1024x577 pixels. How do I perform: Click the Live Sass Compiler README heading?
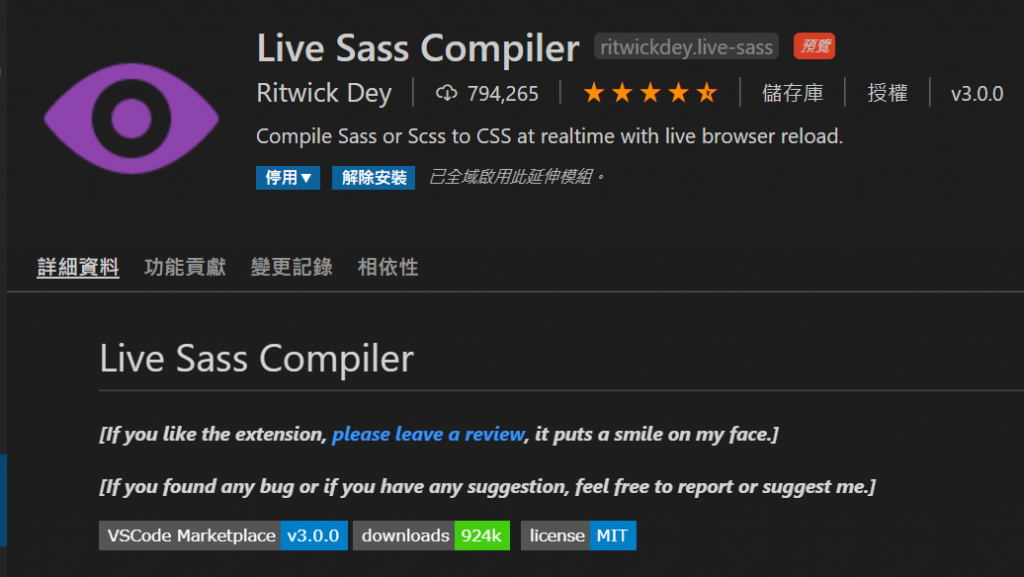tap(257, 358)
